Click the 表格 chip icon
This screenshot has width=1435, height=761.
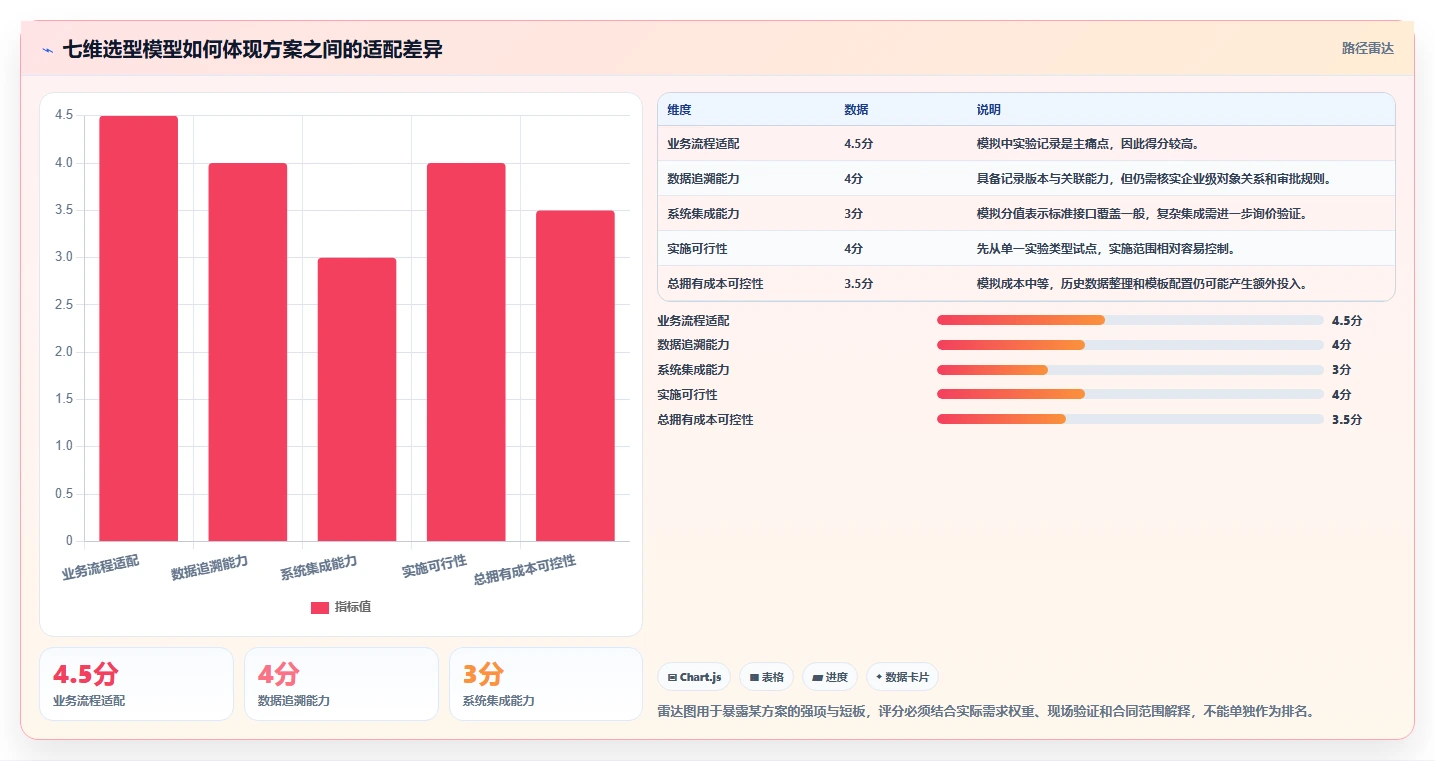(754, 677)
